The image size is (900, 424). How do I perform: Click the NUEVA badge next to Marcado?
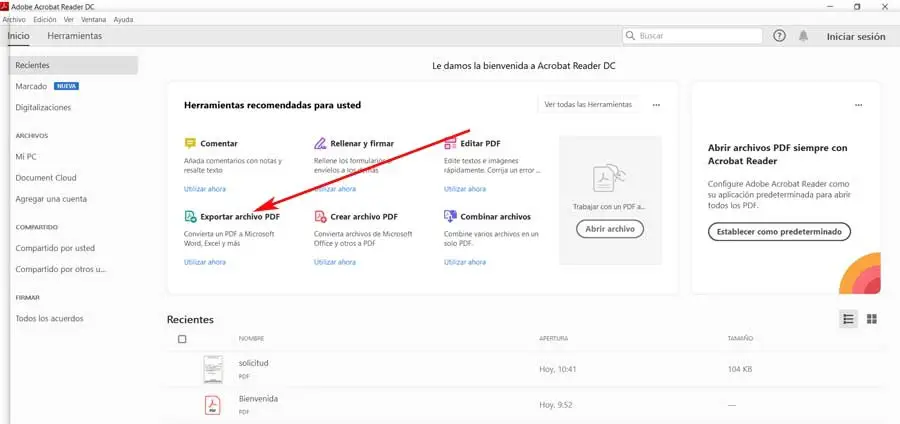tap(67, 86)
